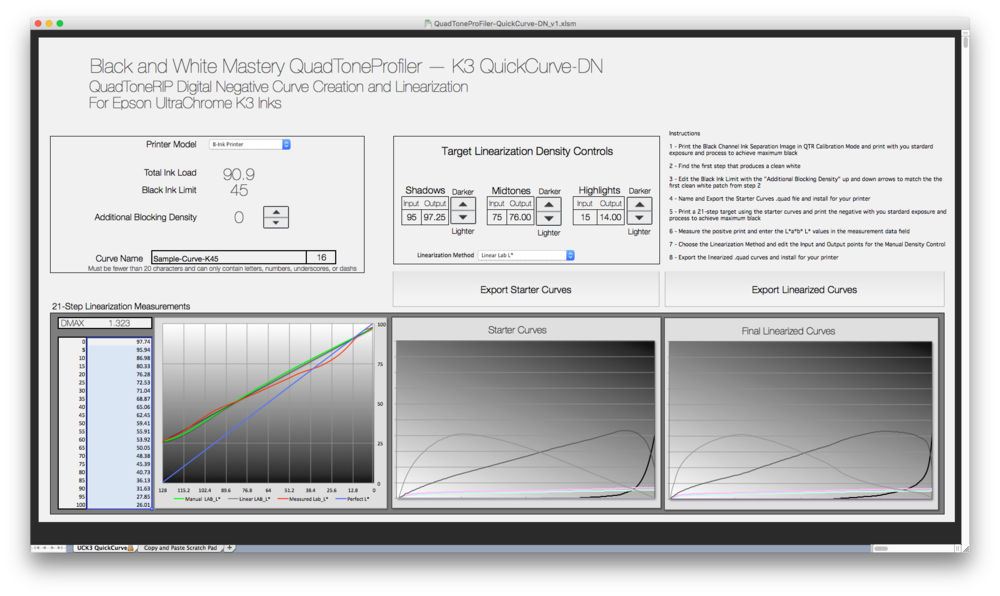Click the Measured Lab_L* legend entry

click(x=302, y=499)
